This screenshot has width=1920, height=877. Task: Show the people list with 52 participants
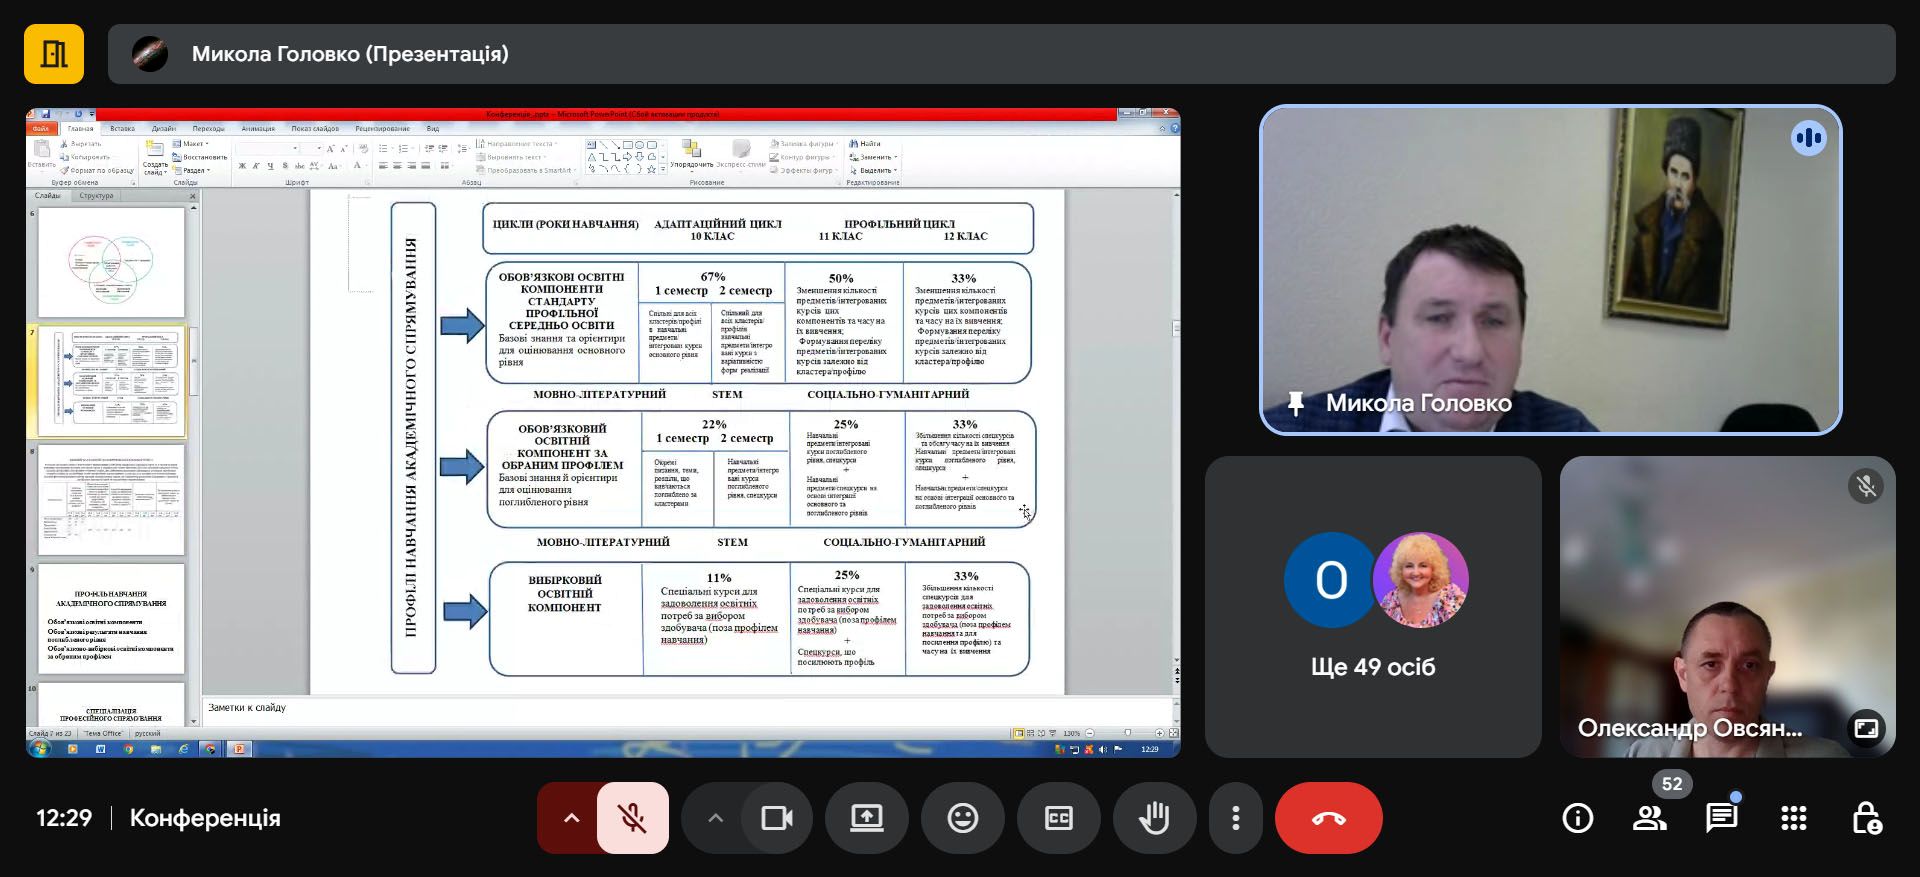1649,819
